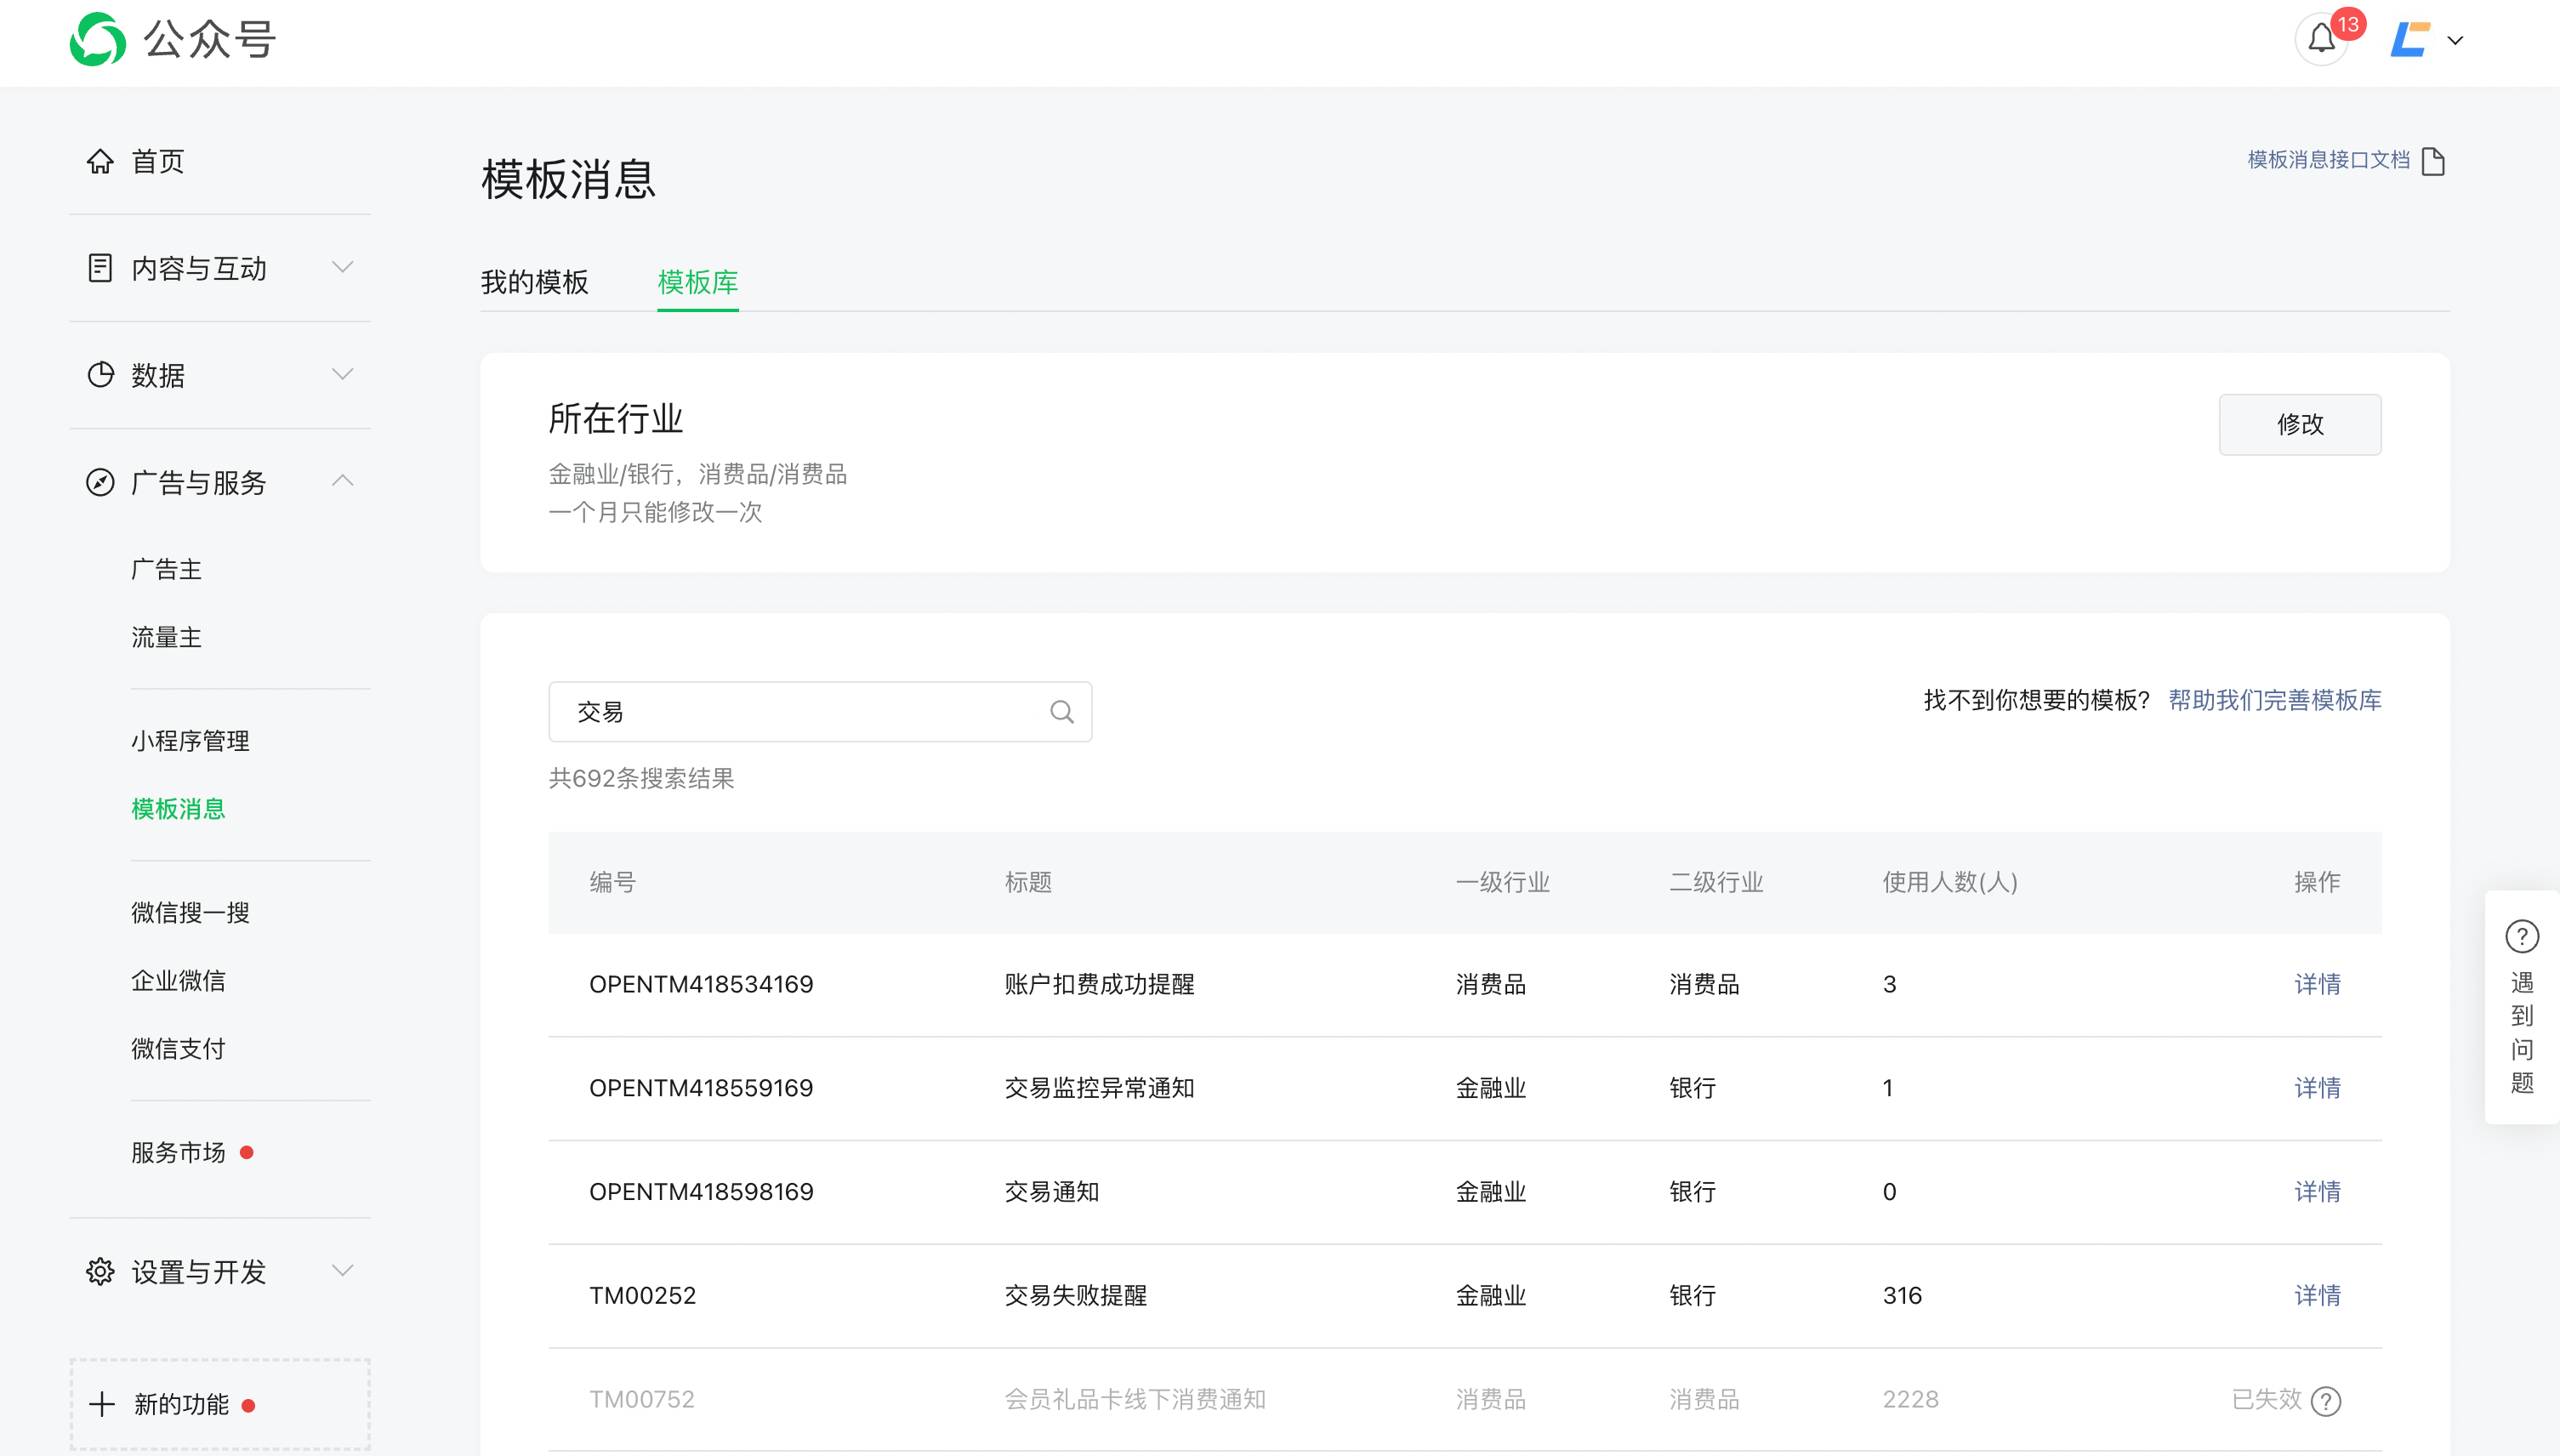Image resolution: width=2560 pixels, height=1456 pixels.
Task: Click the question mark next to 已失效
Action: click(2327, 1401)
